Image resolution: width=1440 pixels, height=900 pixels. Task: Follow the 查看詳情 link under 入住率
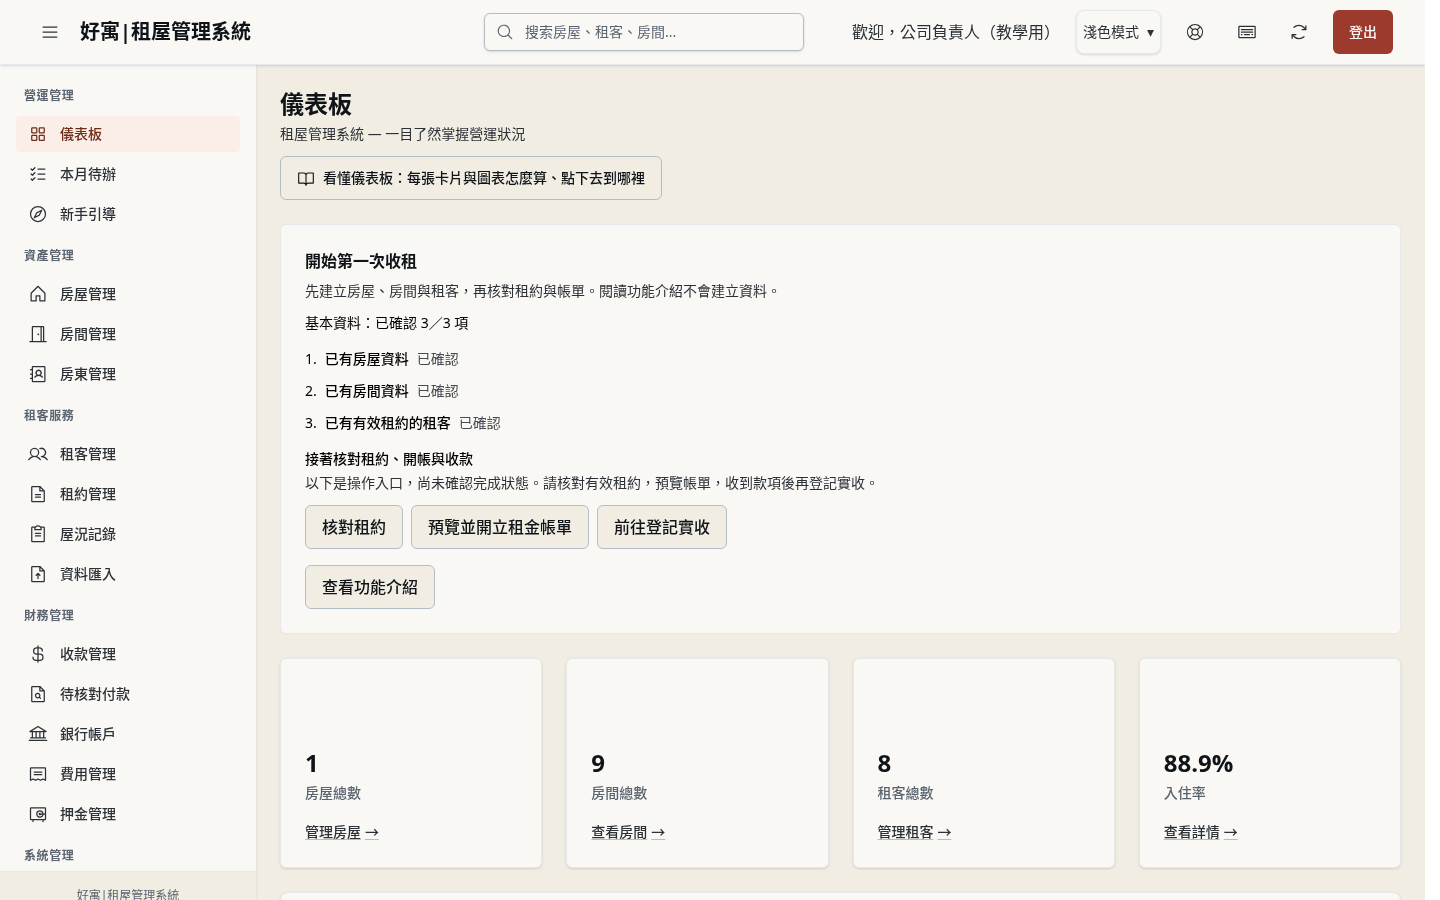tap(1200, 832)
